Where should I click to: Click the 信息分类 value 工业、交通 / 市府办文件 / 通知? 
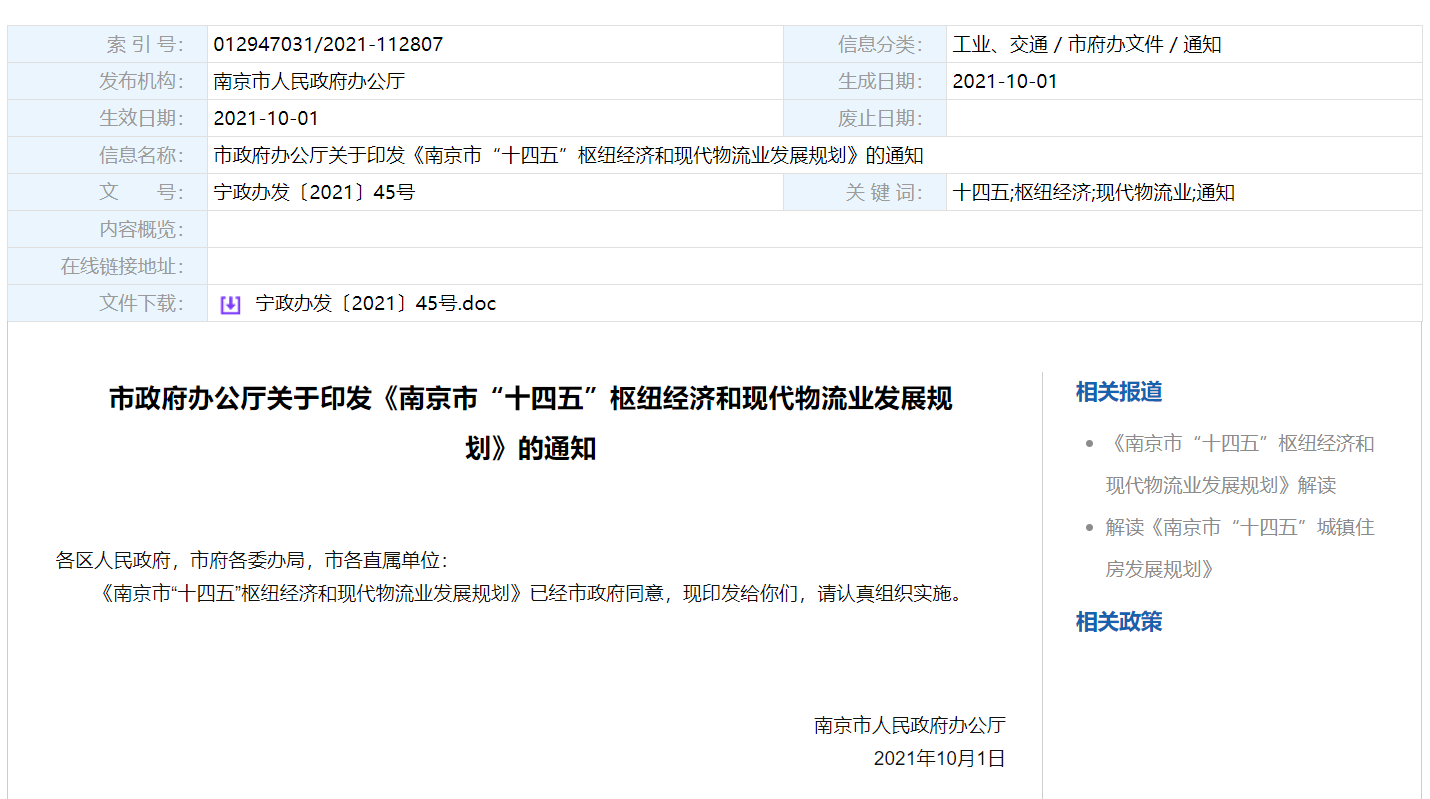[x=1086, y=44]
